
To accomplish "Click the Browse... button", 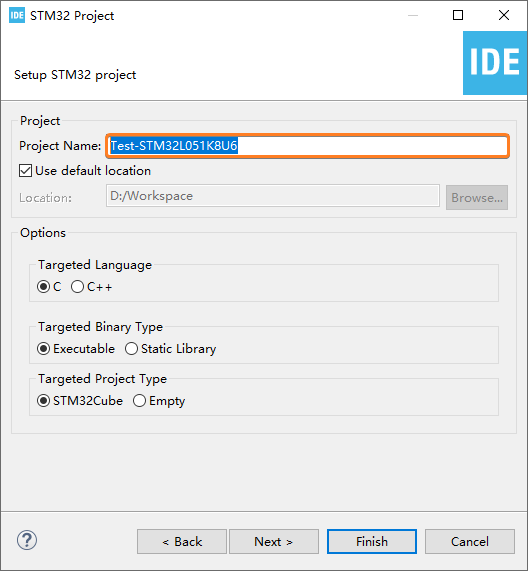I will (477, 197).
